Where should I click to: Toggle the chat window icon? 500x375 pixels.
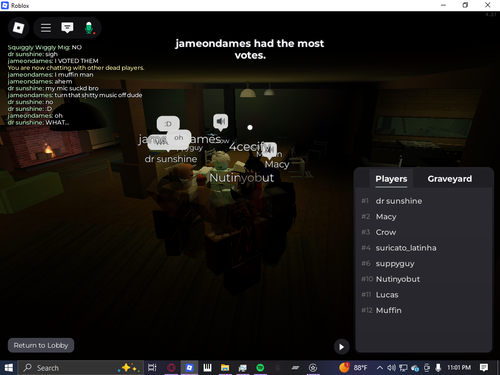tap(67, 28)
